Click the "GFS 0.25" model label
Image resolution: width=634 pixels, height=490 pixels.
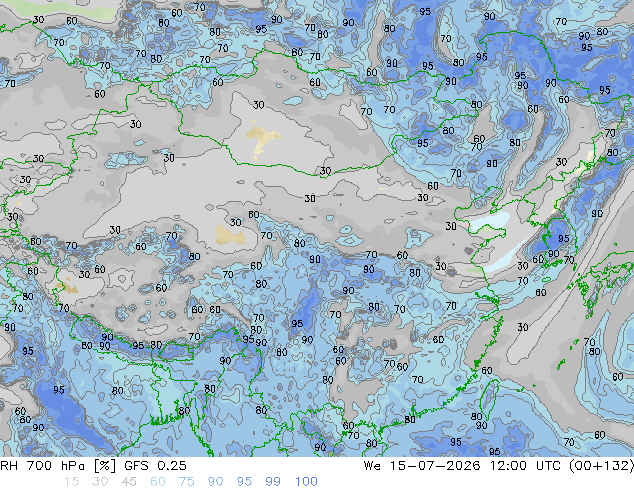click(x=155, y=466)
